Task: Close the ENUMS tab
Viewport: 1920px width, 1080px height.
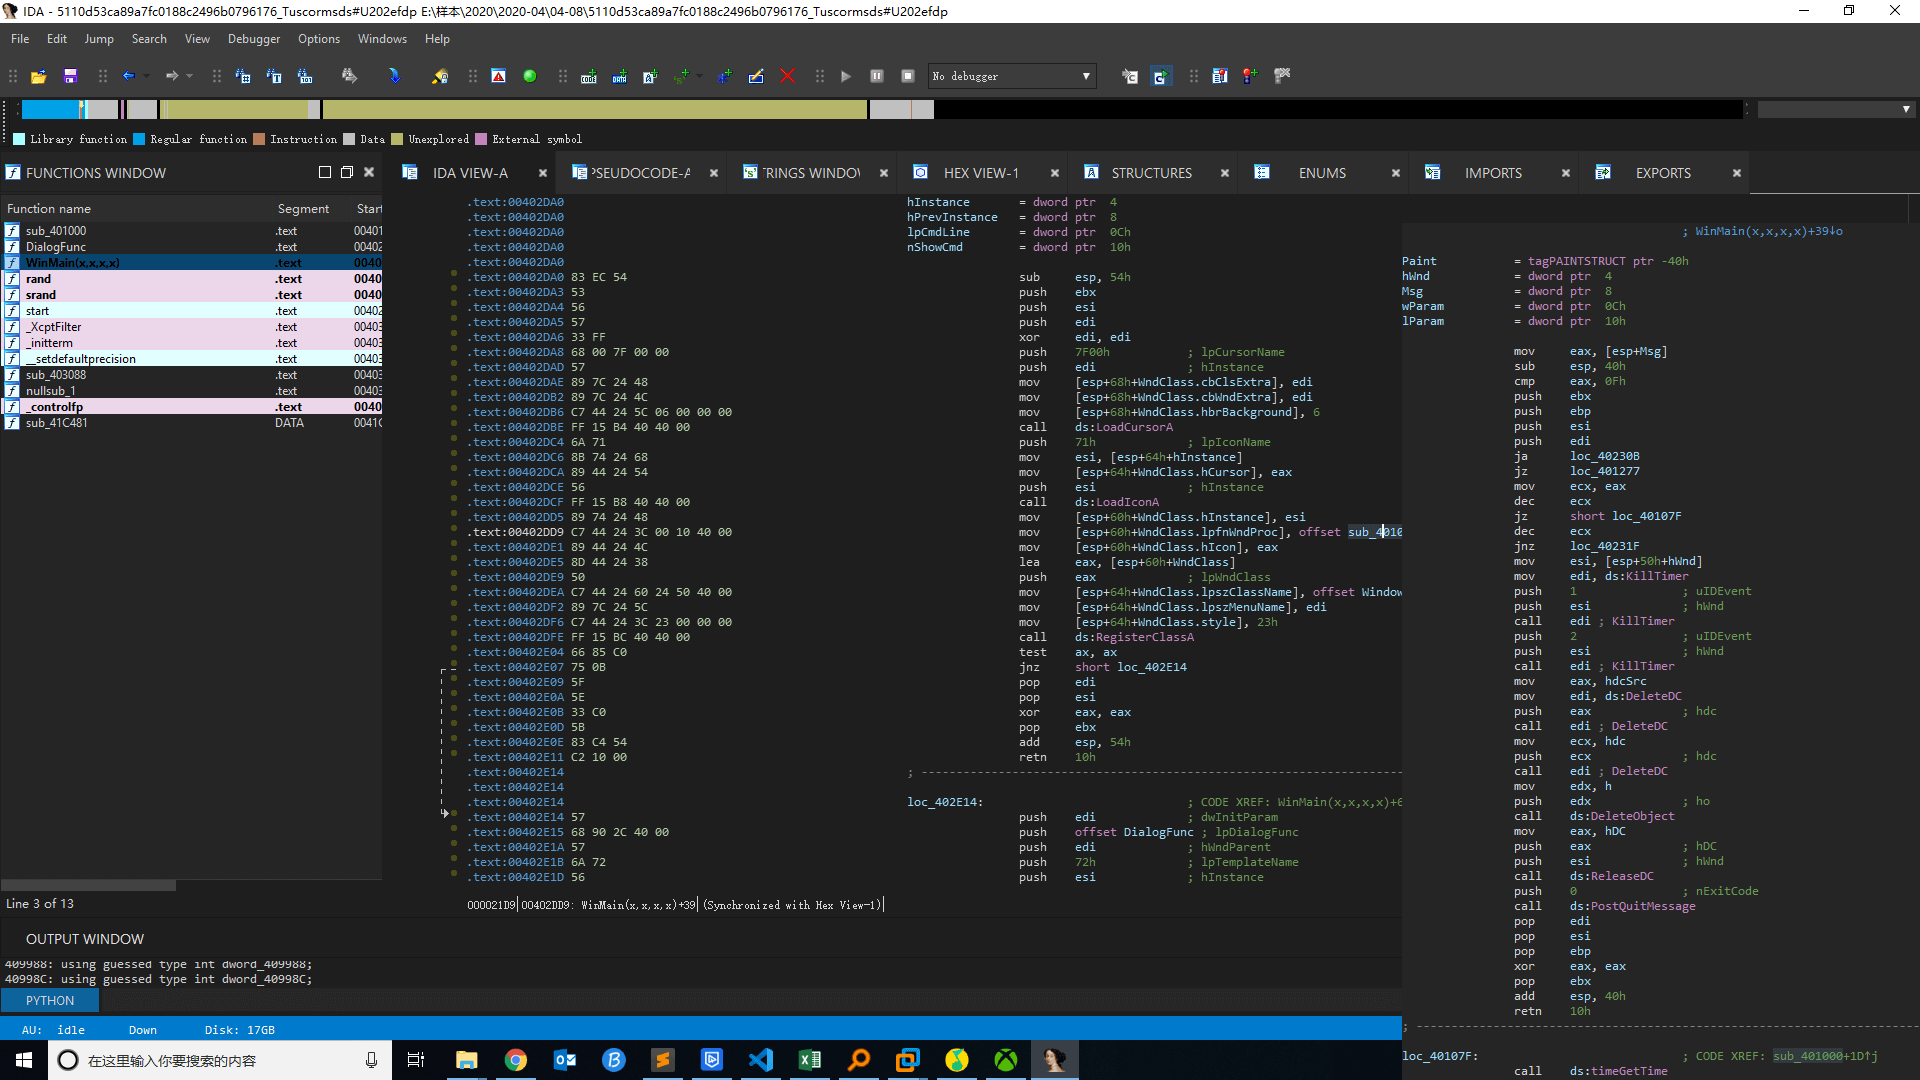Action: 1395,173
